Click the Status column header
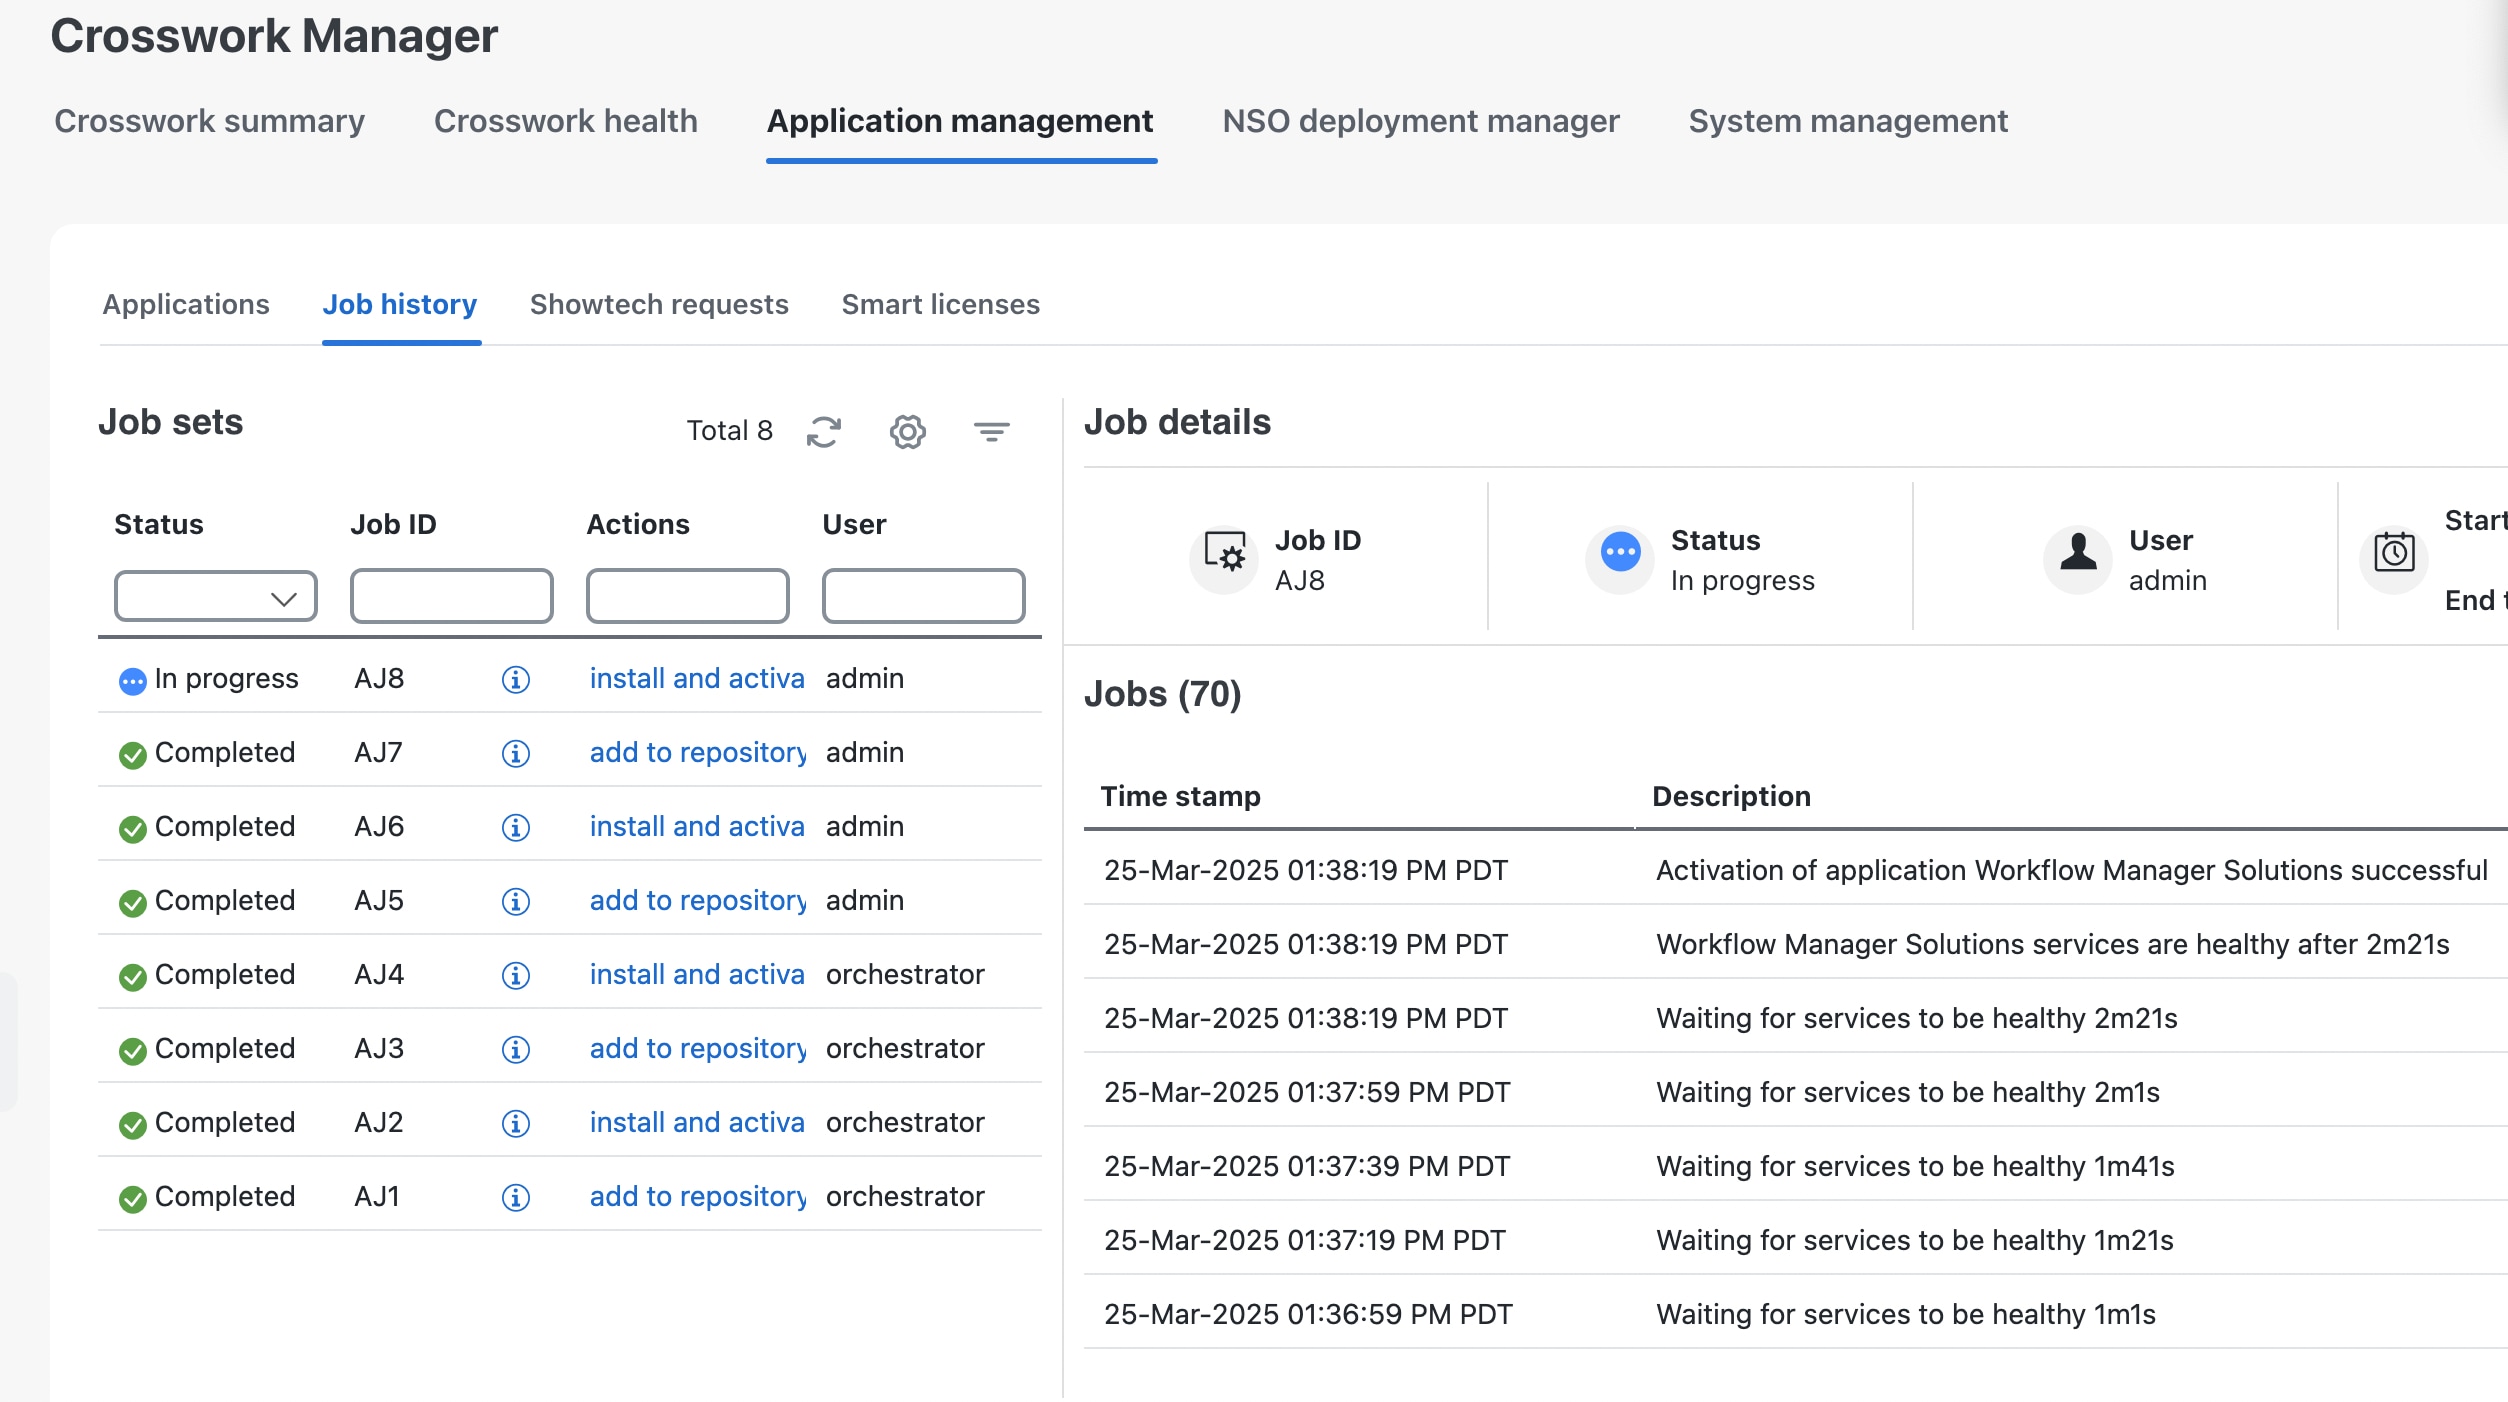 click(x=159, y=524)
